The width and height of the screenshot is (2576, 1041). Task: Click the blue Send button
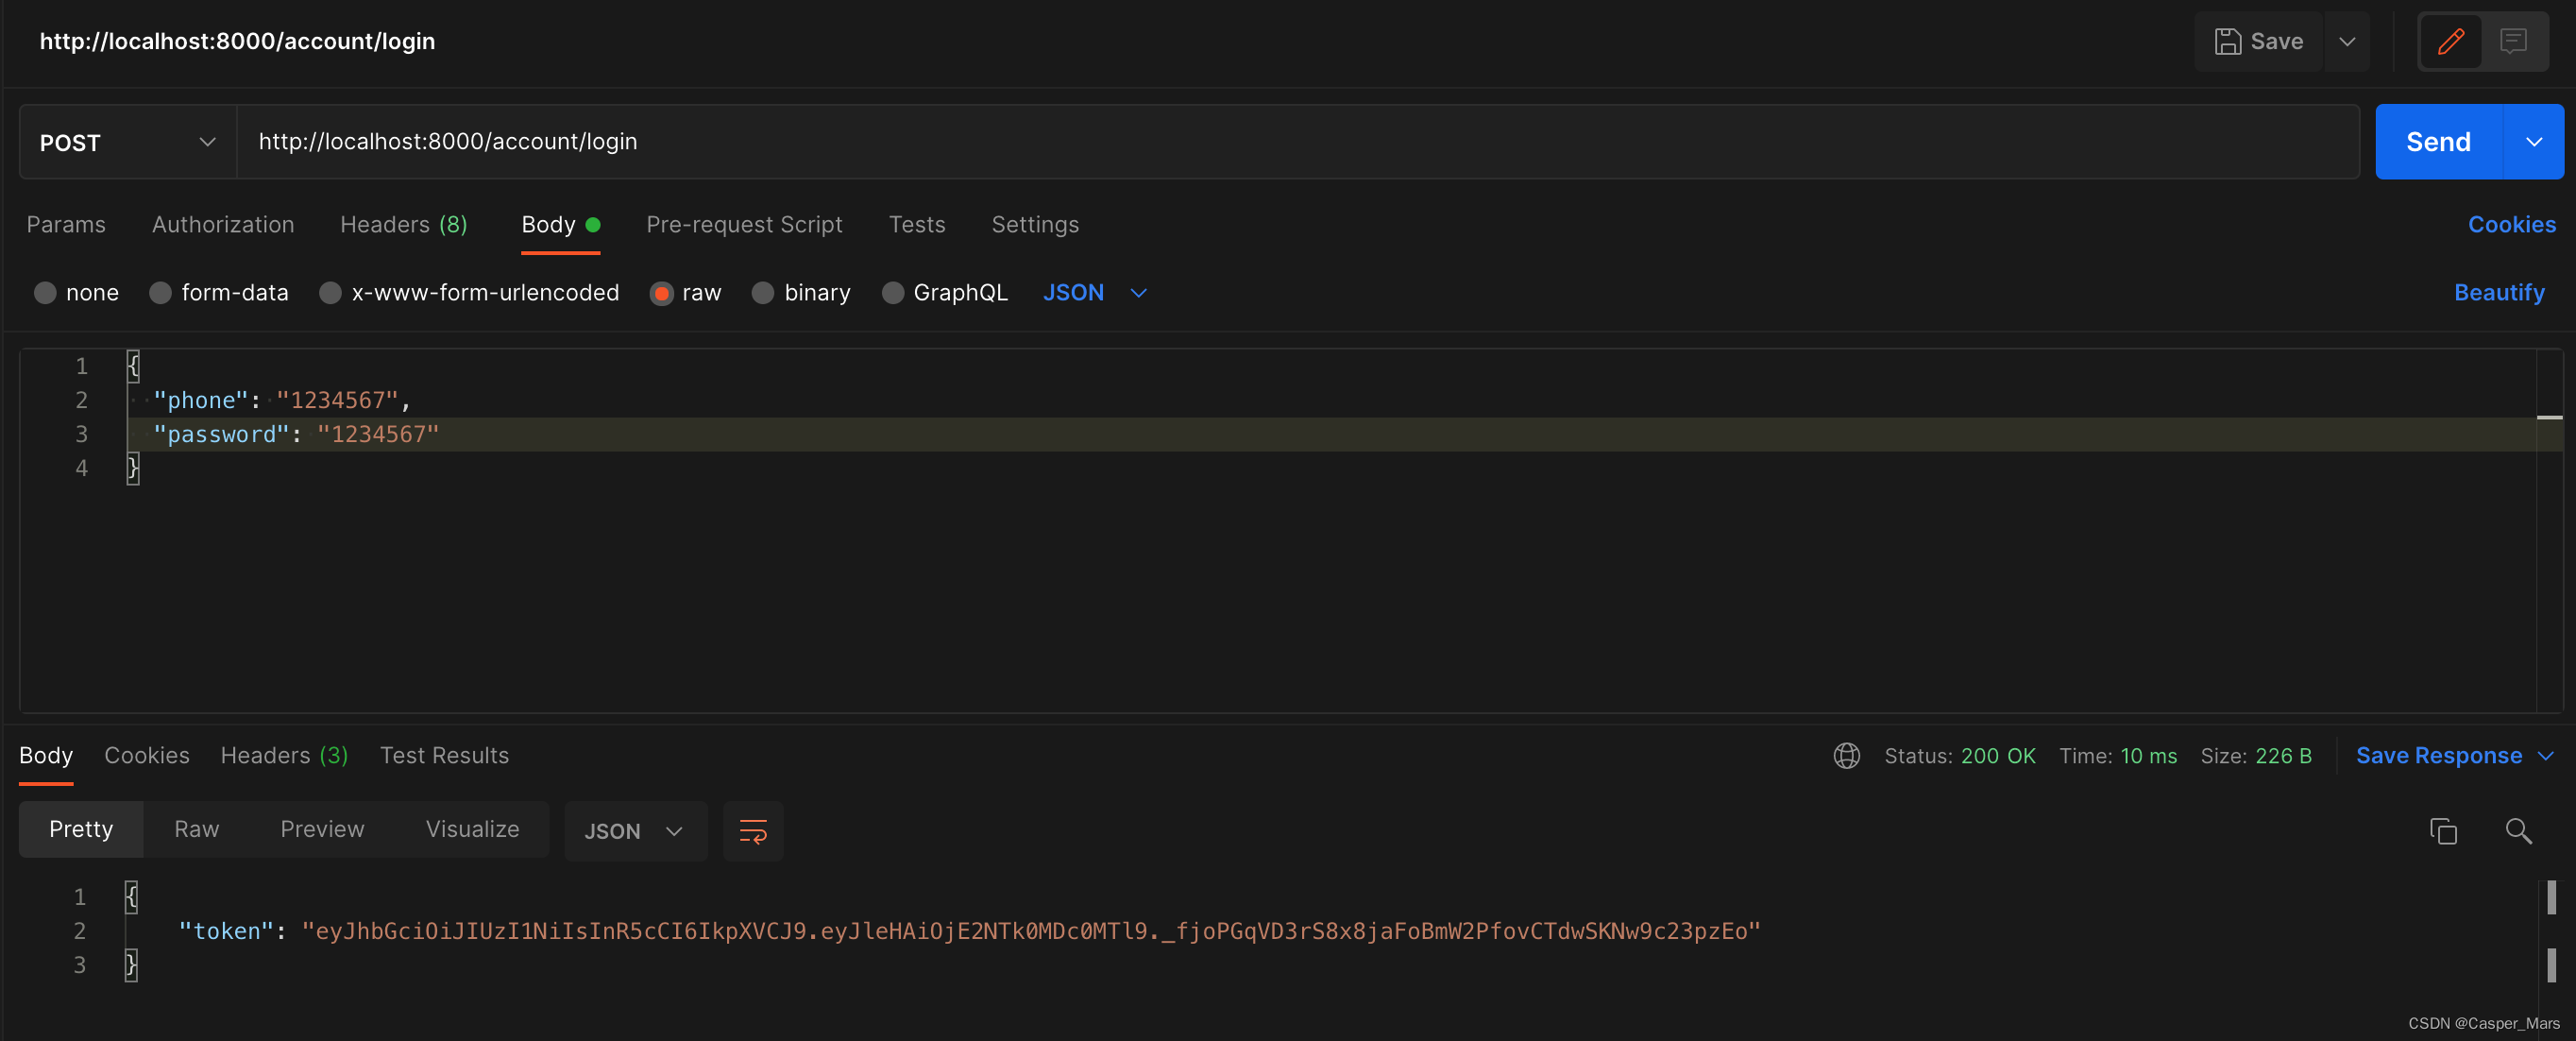point(2437,142)
